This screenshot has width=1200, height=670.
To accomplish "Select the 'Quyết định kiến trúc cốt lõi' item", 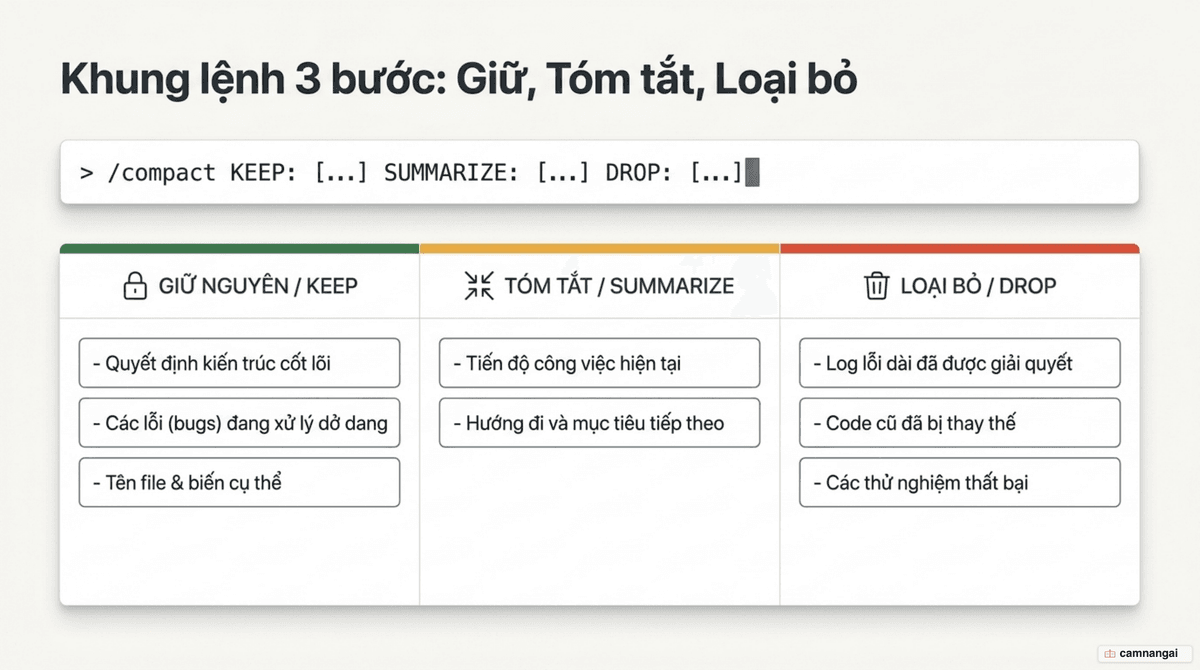I will tap(239, 363).
